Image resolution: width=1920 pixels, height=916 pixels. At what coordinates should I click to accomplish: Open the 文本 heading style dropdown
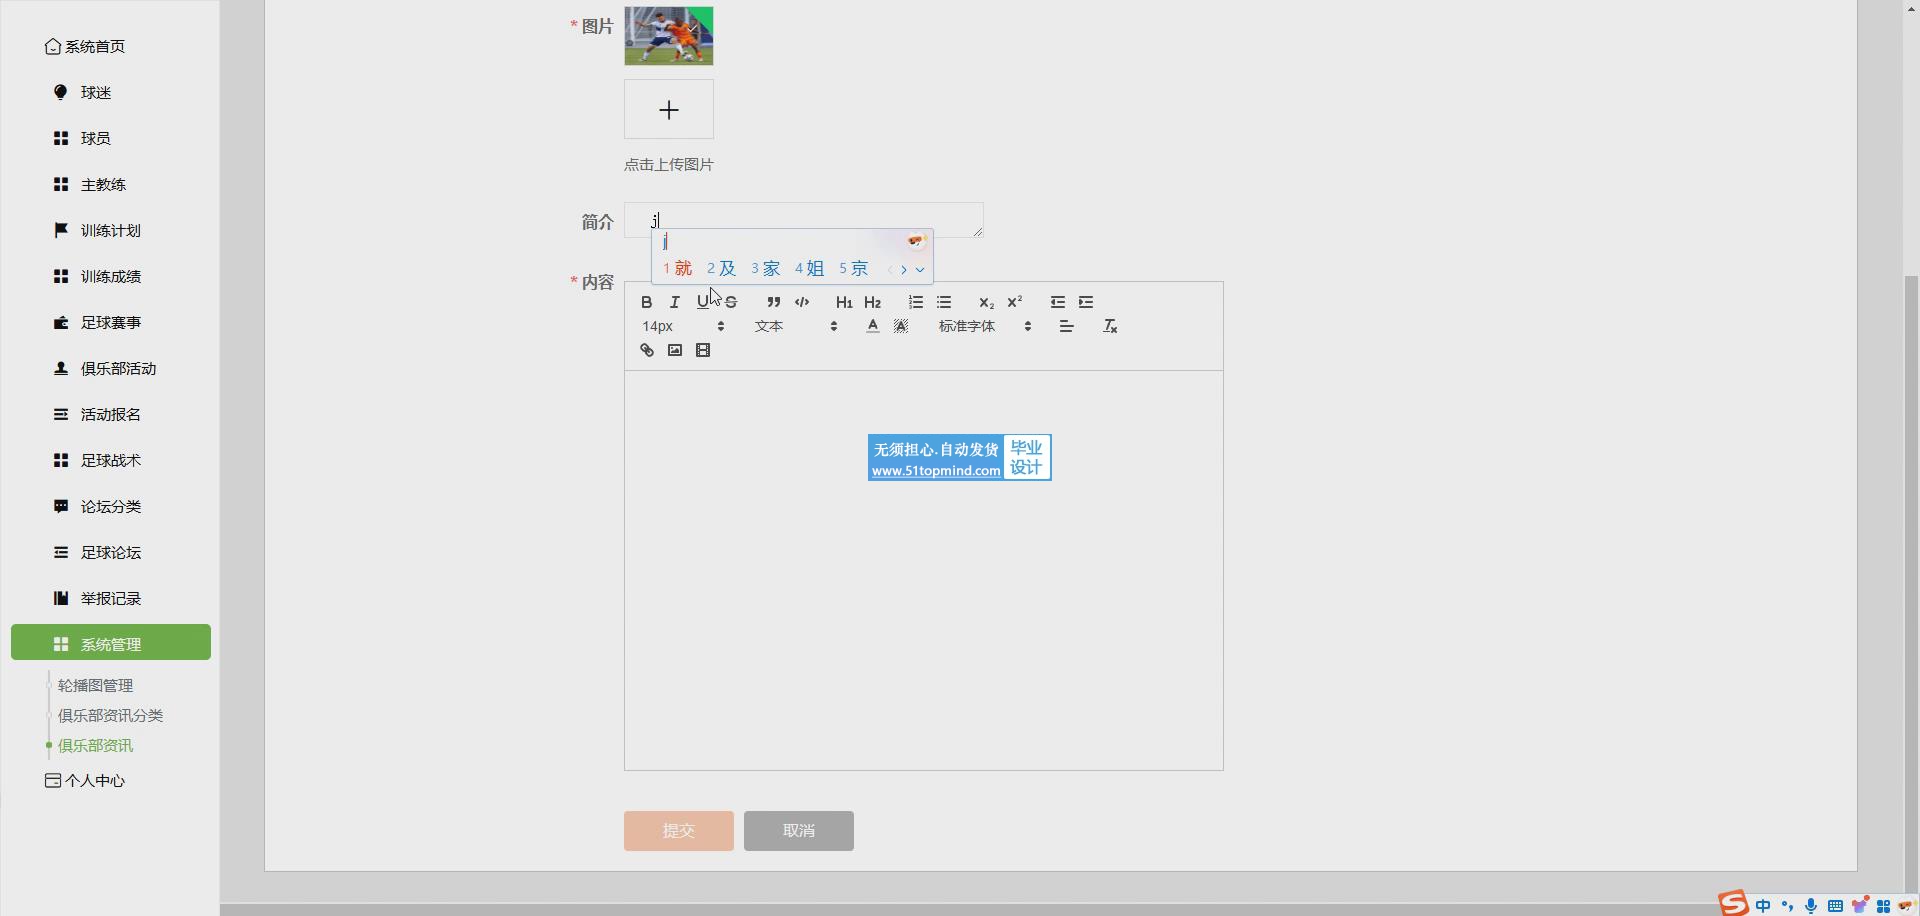tap(795, 326)
